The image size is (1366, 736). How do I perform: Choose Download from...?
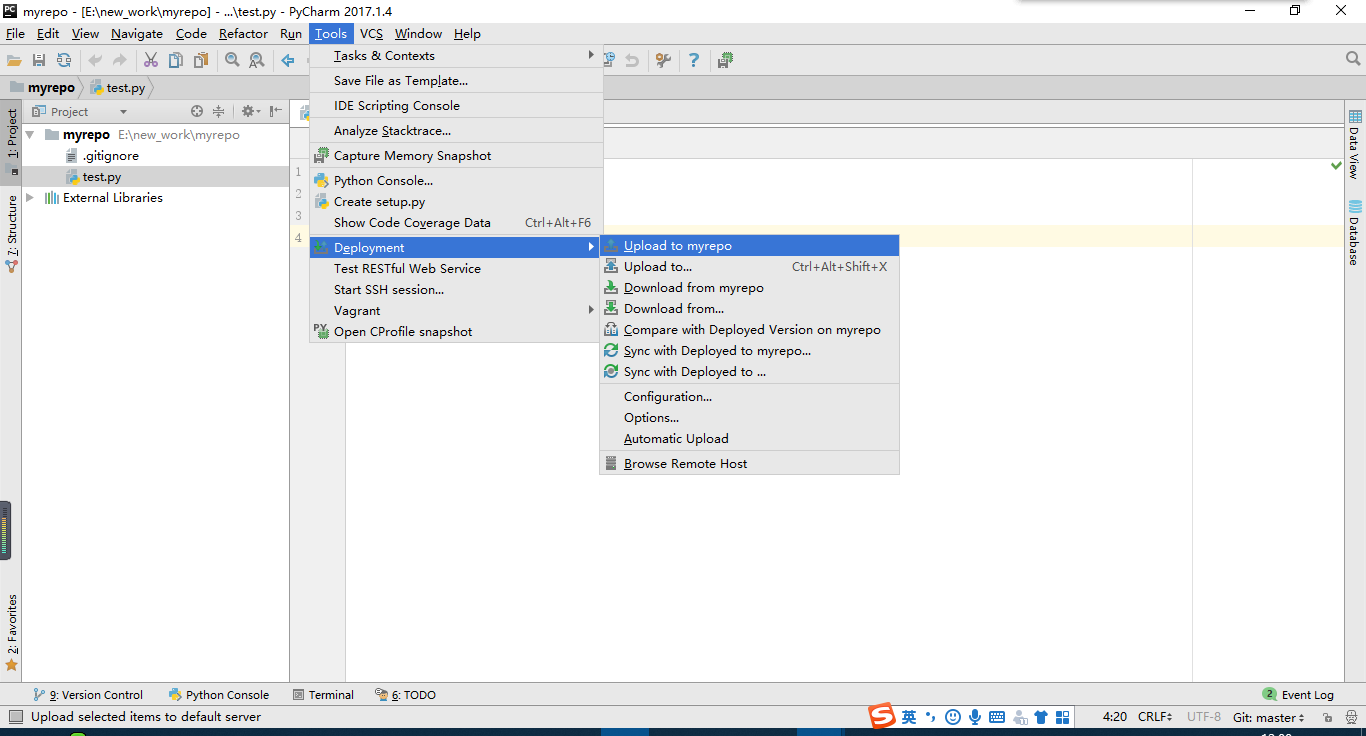point(749,309)
